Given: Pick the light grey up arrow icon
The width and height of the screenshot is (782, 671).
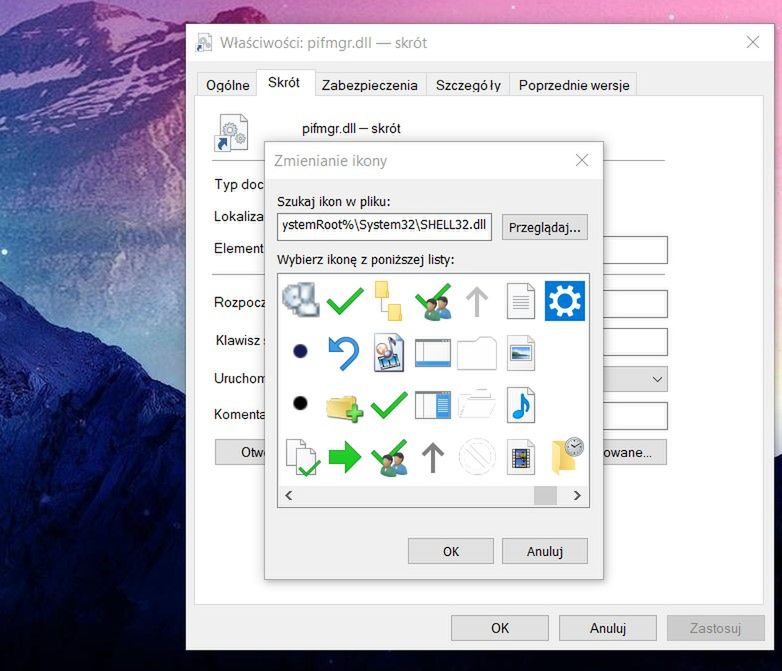Looking at the screenshot, I should 477,301.
